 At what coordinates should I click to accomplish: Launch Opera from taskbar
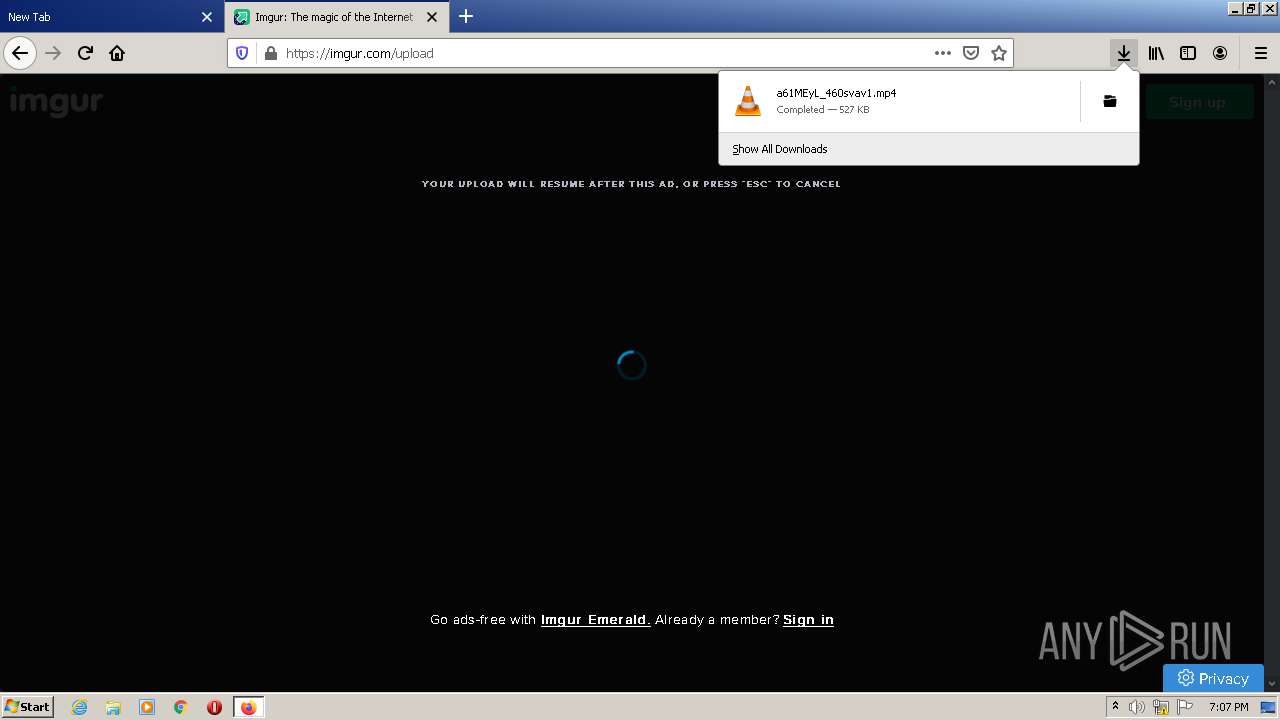[214, 707]
